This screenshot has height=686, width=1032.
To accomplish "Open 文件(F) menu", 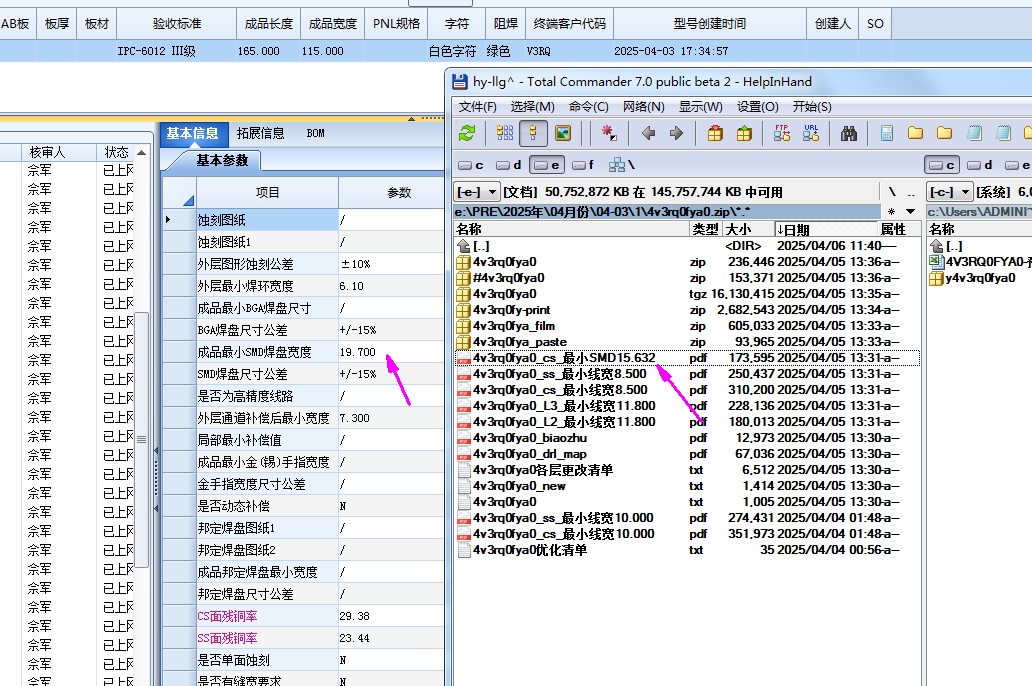I will coord(477,107).
